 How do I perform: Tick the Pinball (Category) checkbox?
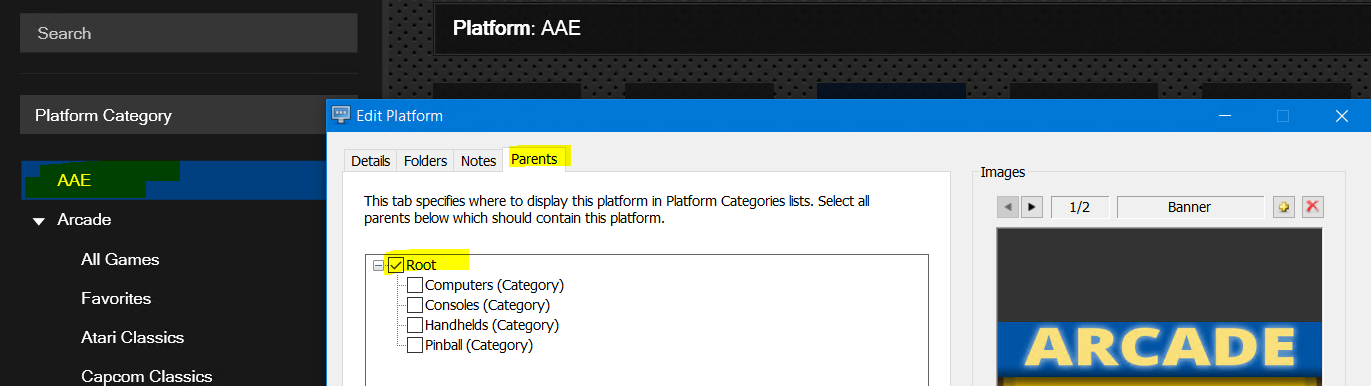(x=415, y=345)
